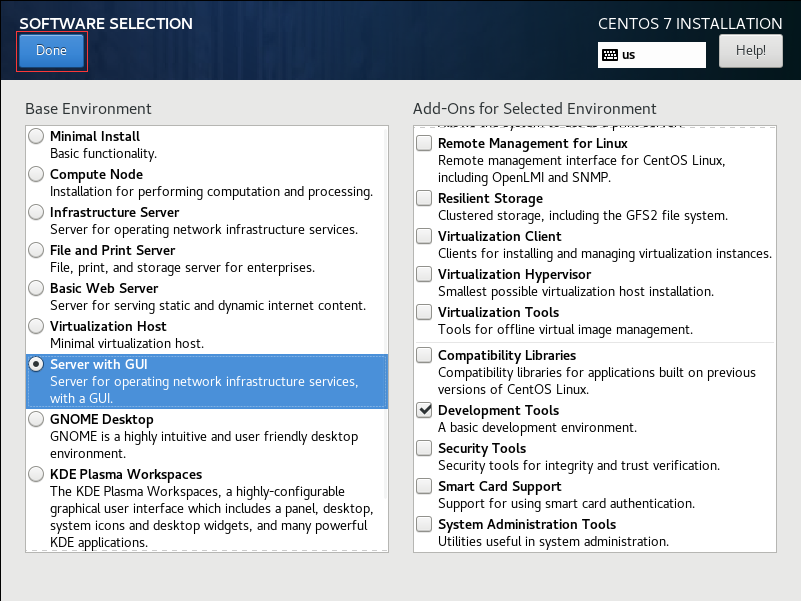Choose Infrastructure Server radio button
This screenshot has height=602, width=801.
(36, 212)
